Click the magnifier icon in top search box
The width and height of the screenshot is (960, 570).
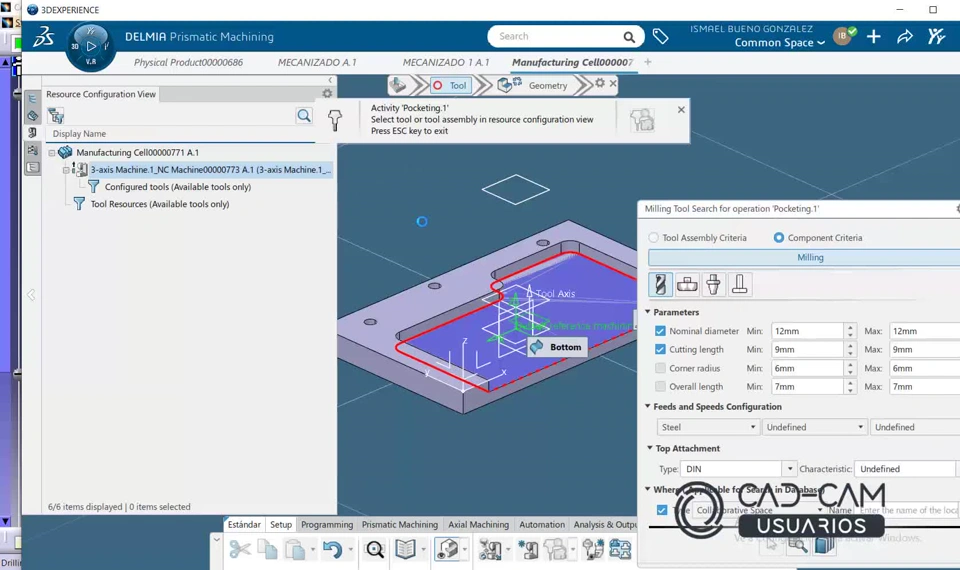[629, 37]
